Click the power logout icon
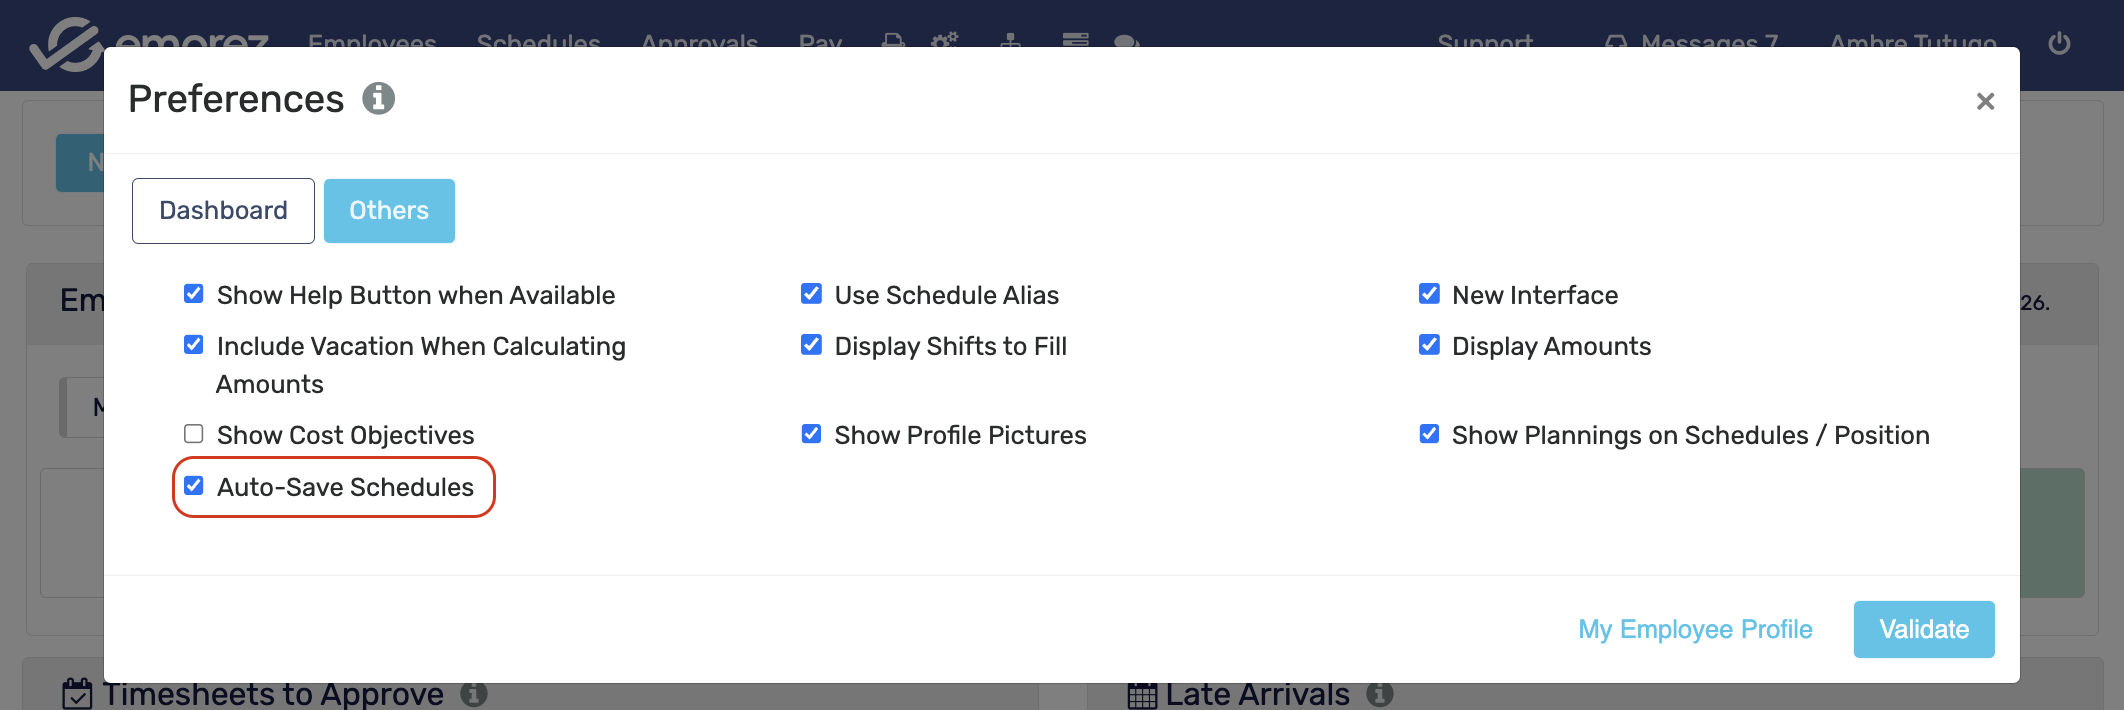 (2059, 43)
